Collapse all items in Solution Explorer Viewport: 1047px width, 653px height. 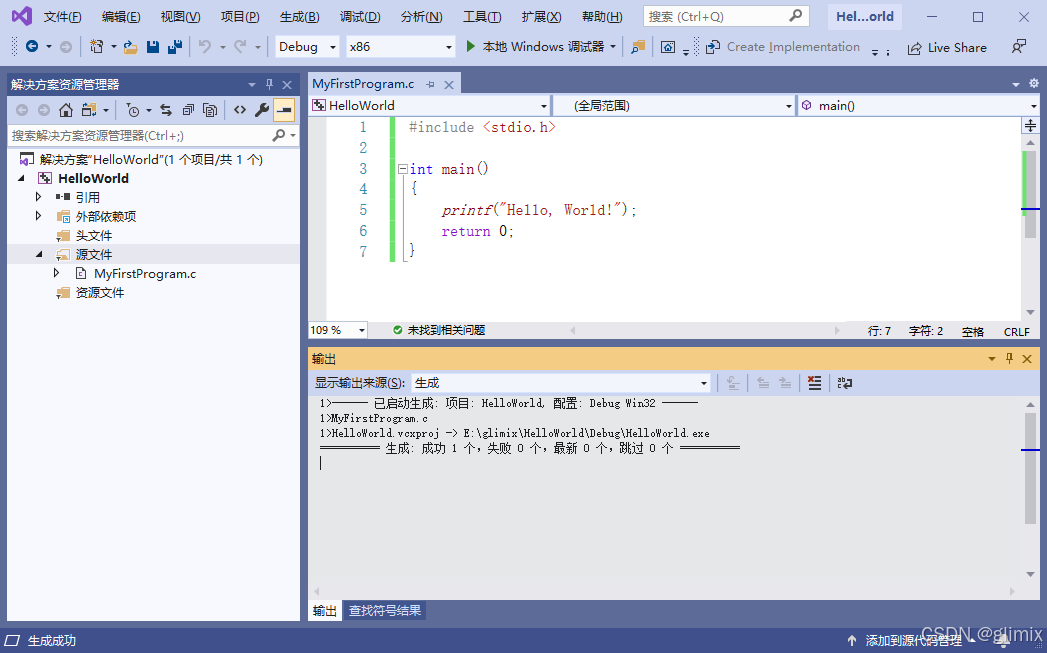tap(188, 110)
